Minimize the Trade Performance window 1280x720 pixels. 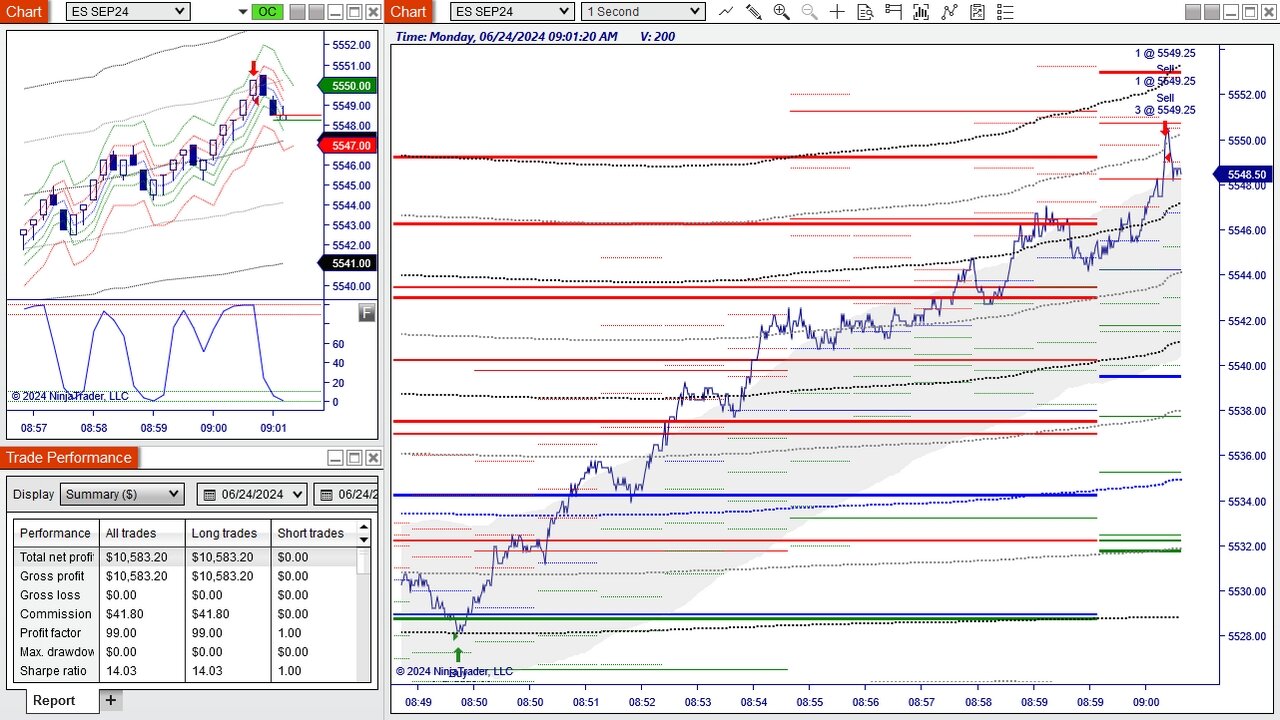click(x=335, y=458)
